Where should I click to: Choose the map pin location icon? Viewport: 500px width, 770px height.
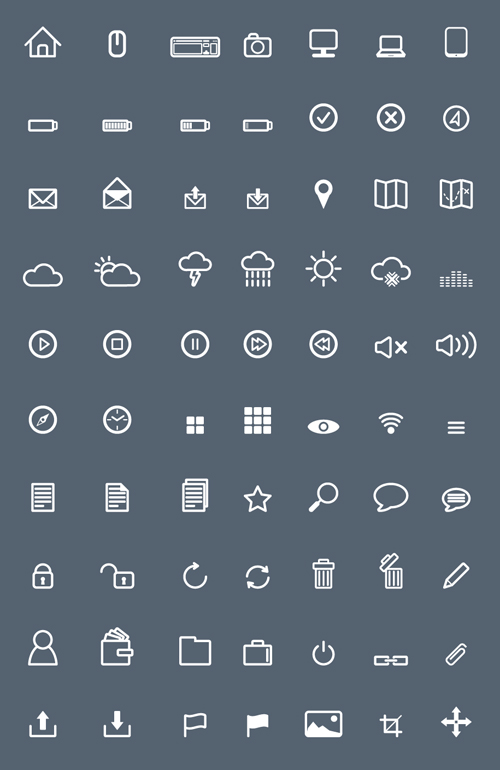click(323, 194)
